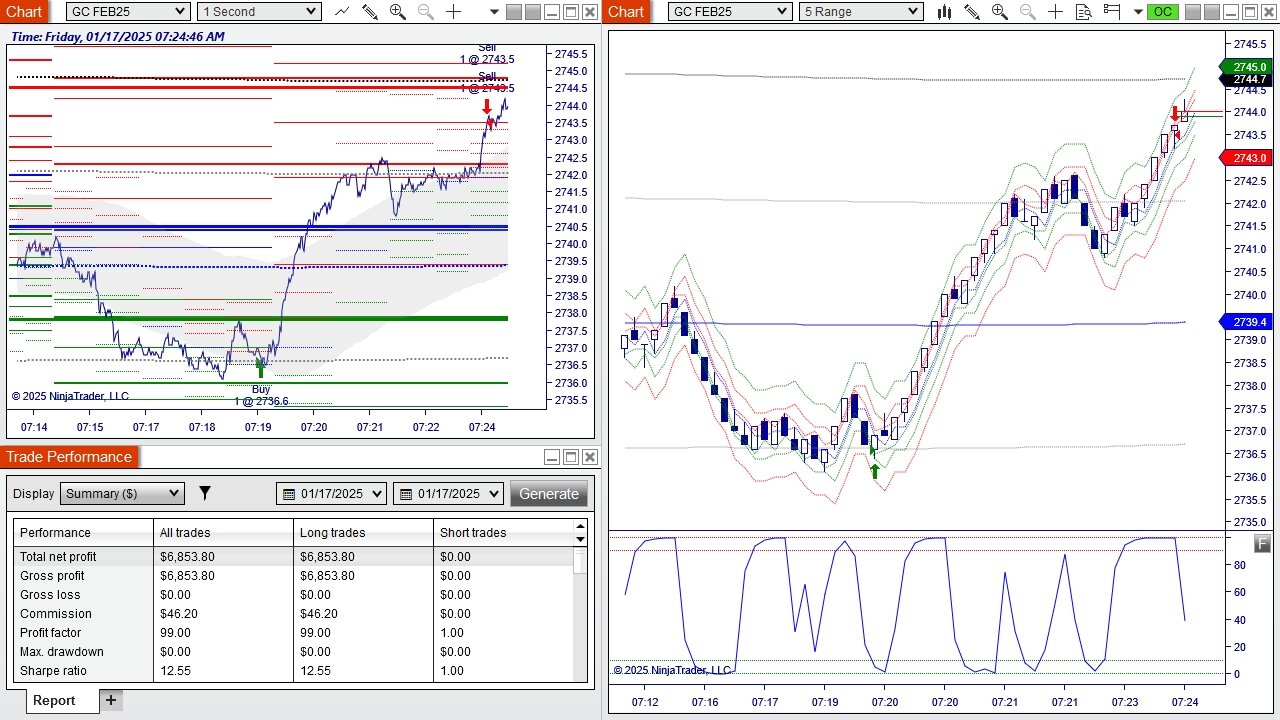Click left chart's second gray link square
Image resolution: width=1280 pixels, height=720 pixels.
click(532, 12)
